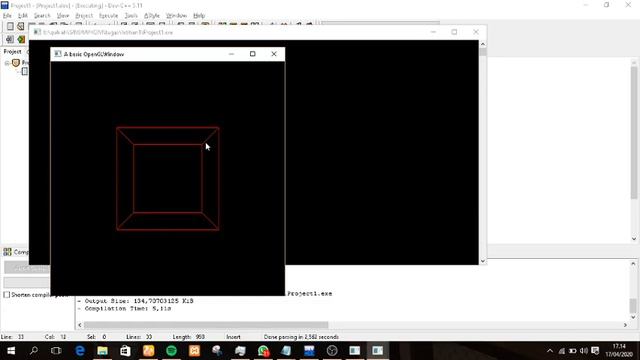Click console window scrollbar down arrow
This screenshot has width=640, height=360.
[x=483, y=261]
